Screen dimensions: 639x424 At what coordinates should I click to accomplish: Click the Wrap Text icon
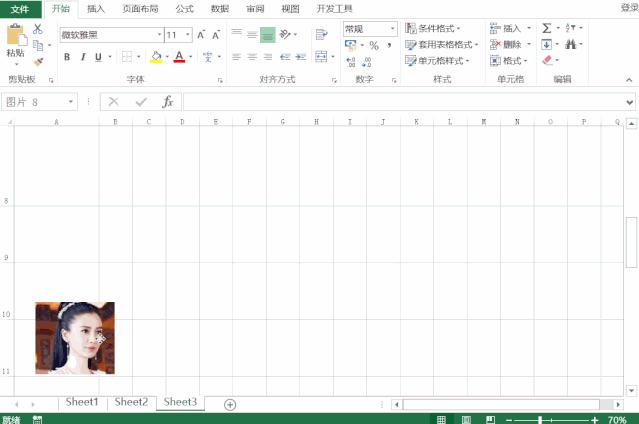click(322, 34)
